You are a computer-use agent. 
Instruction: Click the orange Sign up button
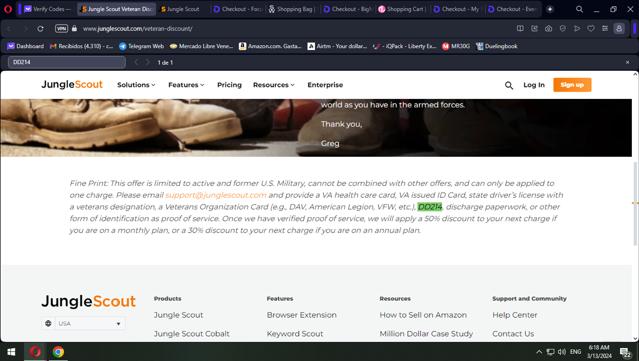click(572, 85)
